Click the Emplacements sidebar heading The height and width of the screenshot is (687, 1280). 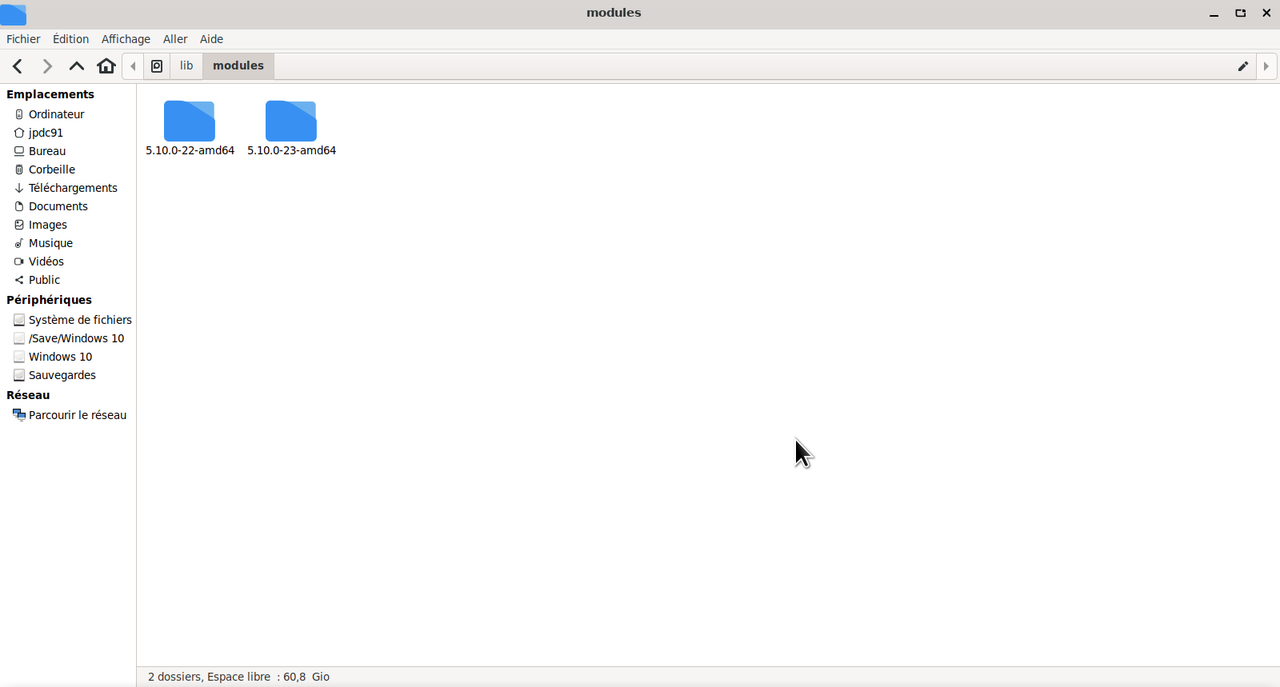pyautogui.click(x=50, y=94)
